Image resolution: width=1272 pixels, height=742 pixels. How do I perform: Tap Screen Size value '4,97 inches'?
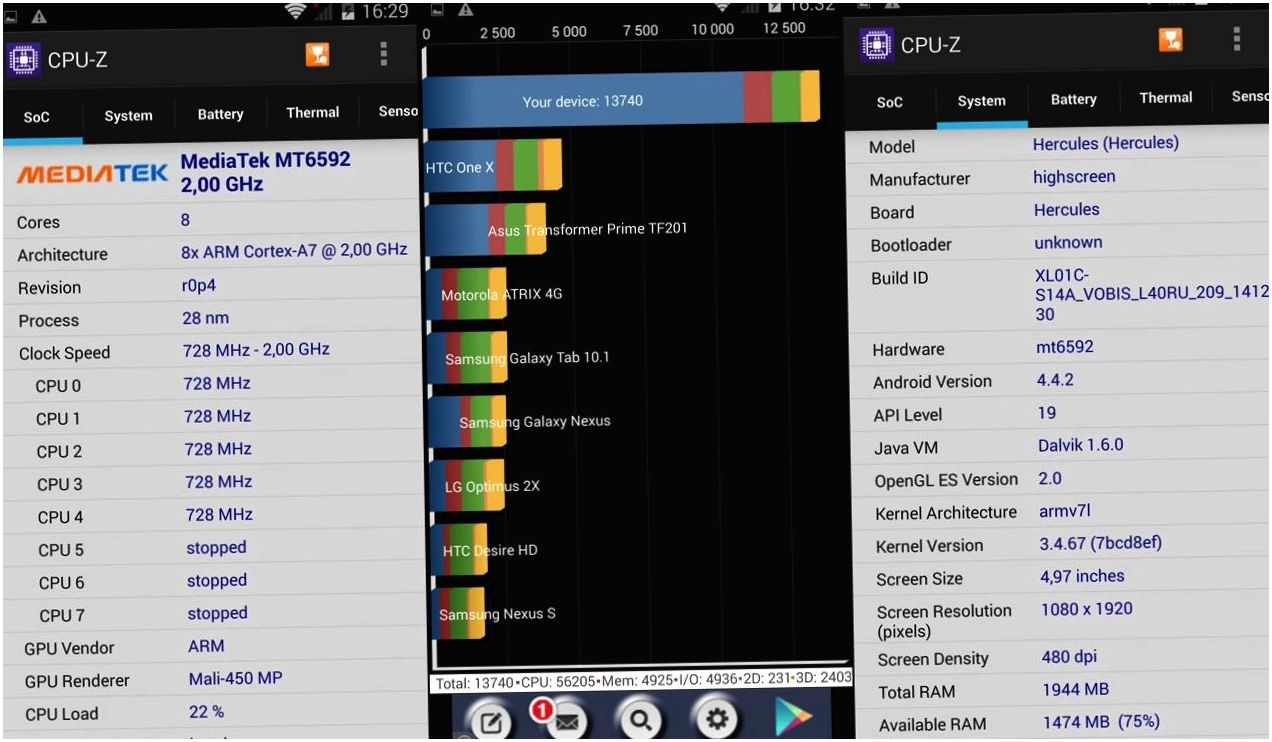(x=1082, y=577)
